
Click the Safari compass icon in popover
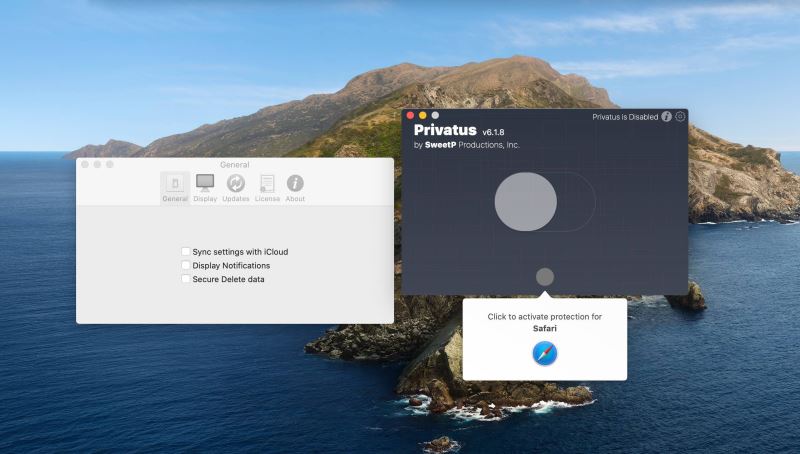point(545,354)
